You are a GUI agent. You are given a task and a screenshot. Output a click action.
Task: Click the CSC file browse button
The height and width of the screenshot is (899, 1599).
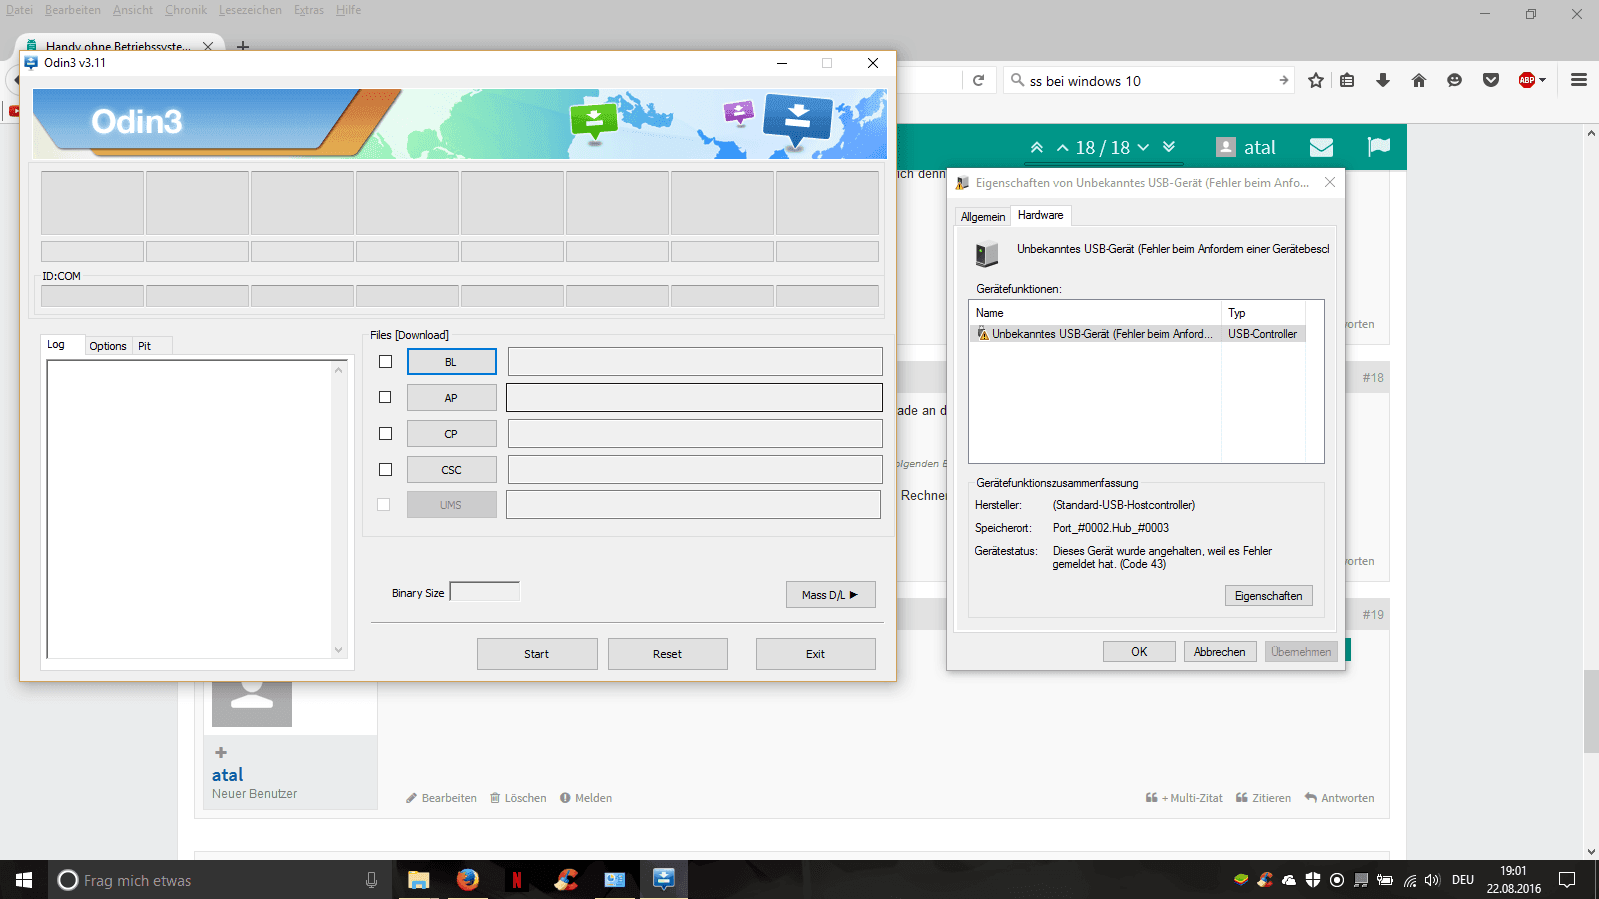click(451, 470)
